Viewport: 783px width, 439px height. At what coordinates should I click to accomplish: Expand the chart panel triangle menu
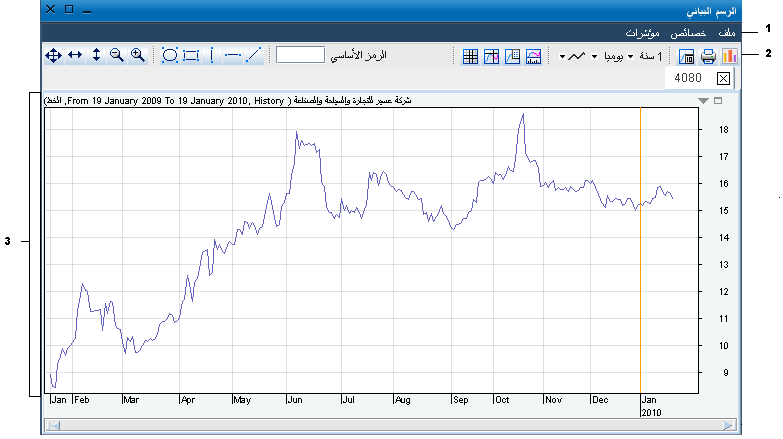pyautogui.click(x=703, y=101)
